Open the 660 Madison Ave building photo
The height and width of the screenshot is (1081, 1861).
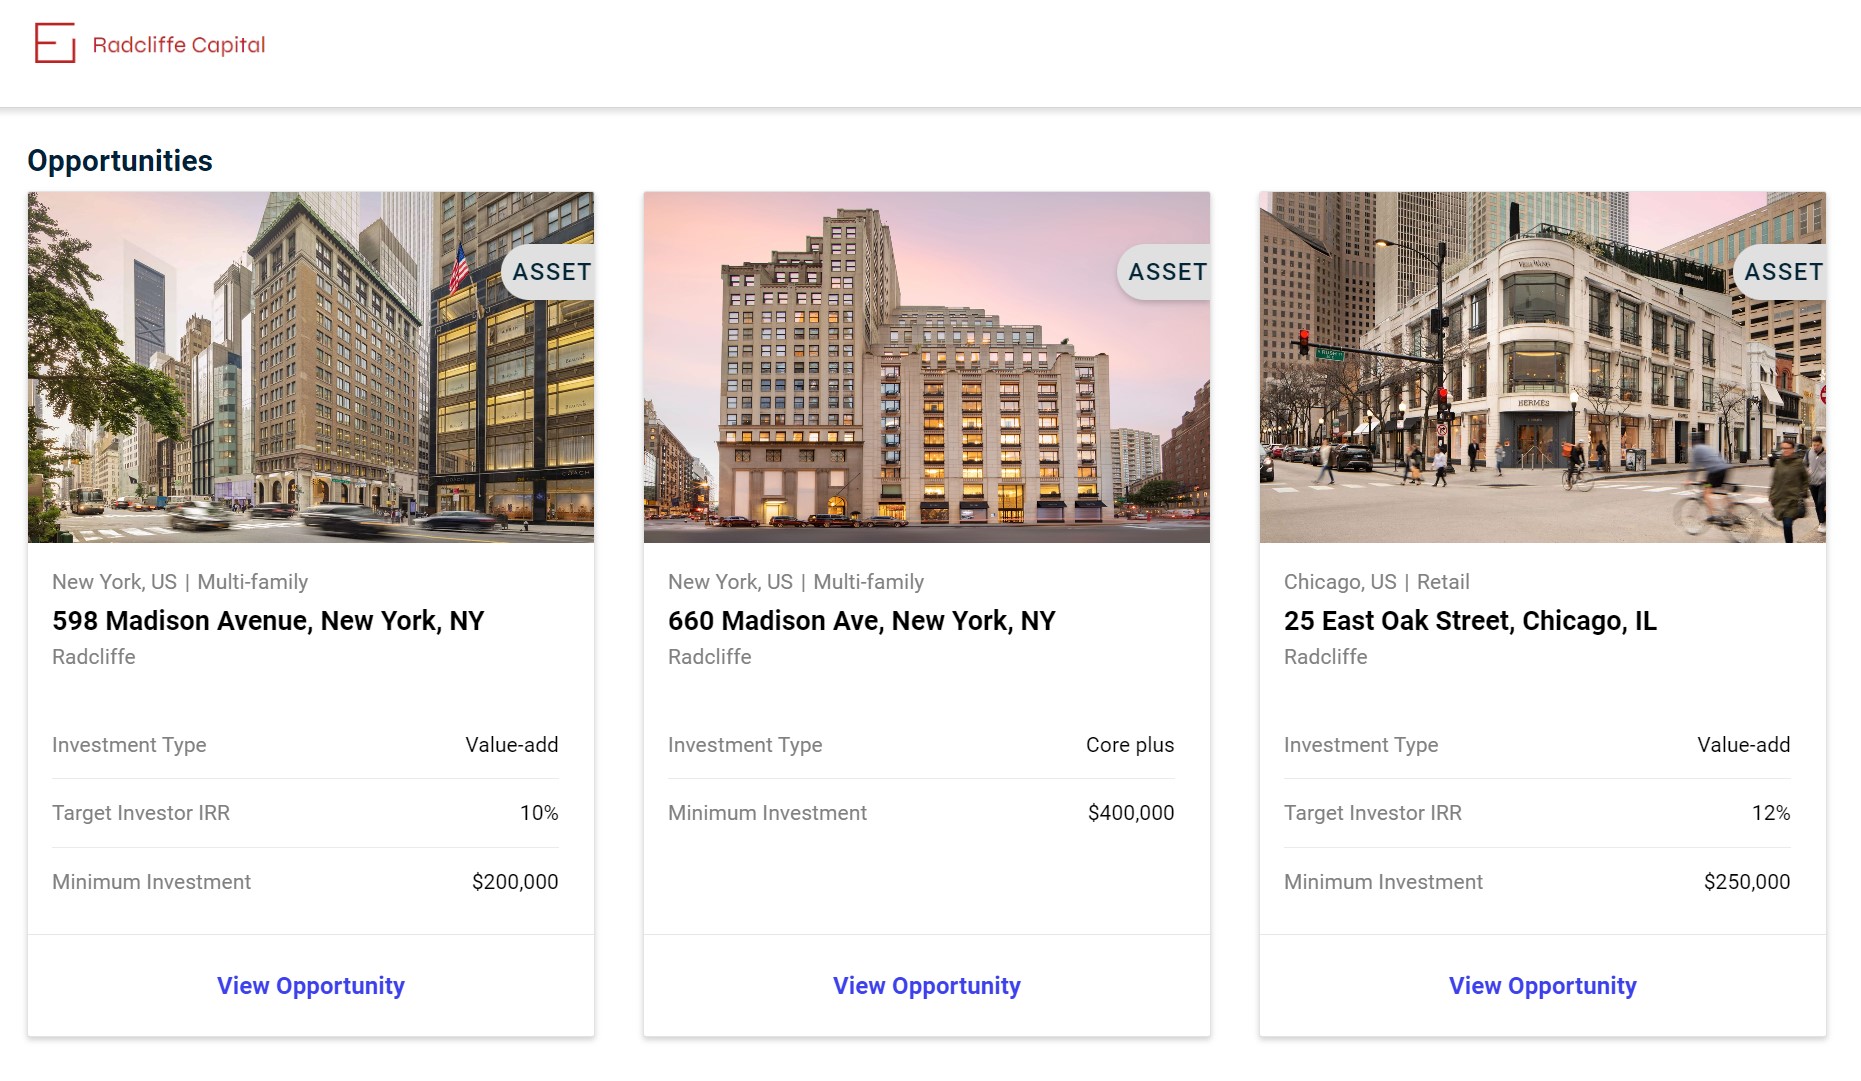point(926,367)
